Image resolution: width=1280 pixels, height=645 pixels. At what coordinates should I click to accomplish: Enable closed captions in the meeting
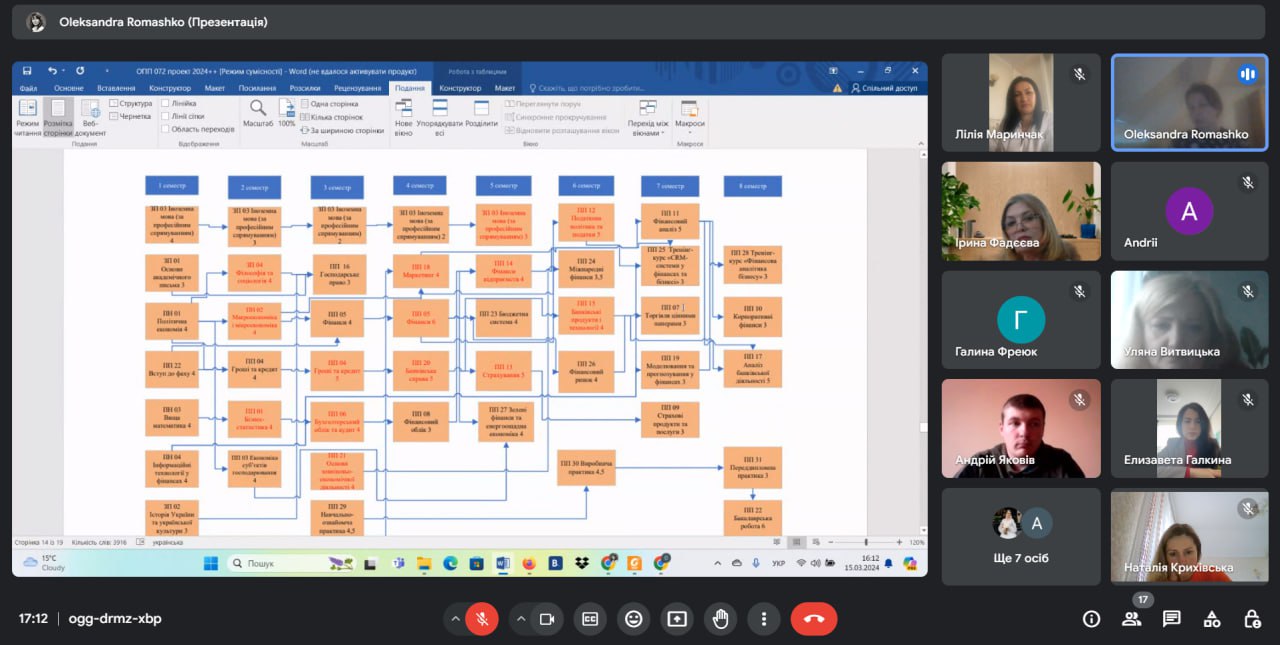pyautogui.click(x=590, y=619)
